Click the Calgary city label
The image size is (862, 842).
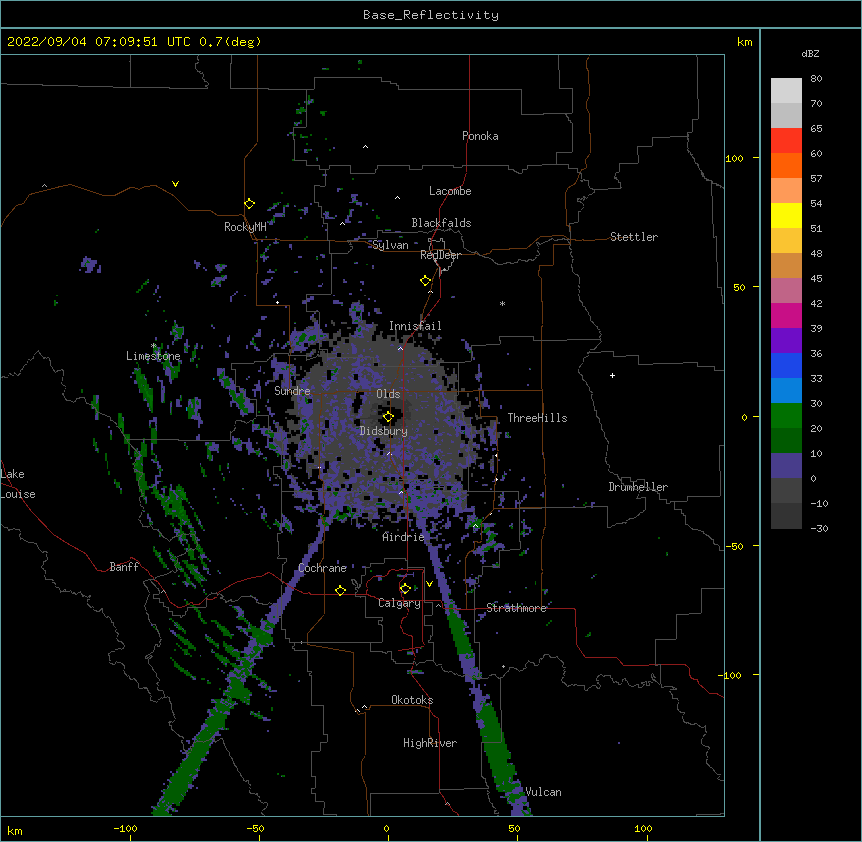399,603
